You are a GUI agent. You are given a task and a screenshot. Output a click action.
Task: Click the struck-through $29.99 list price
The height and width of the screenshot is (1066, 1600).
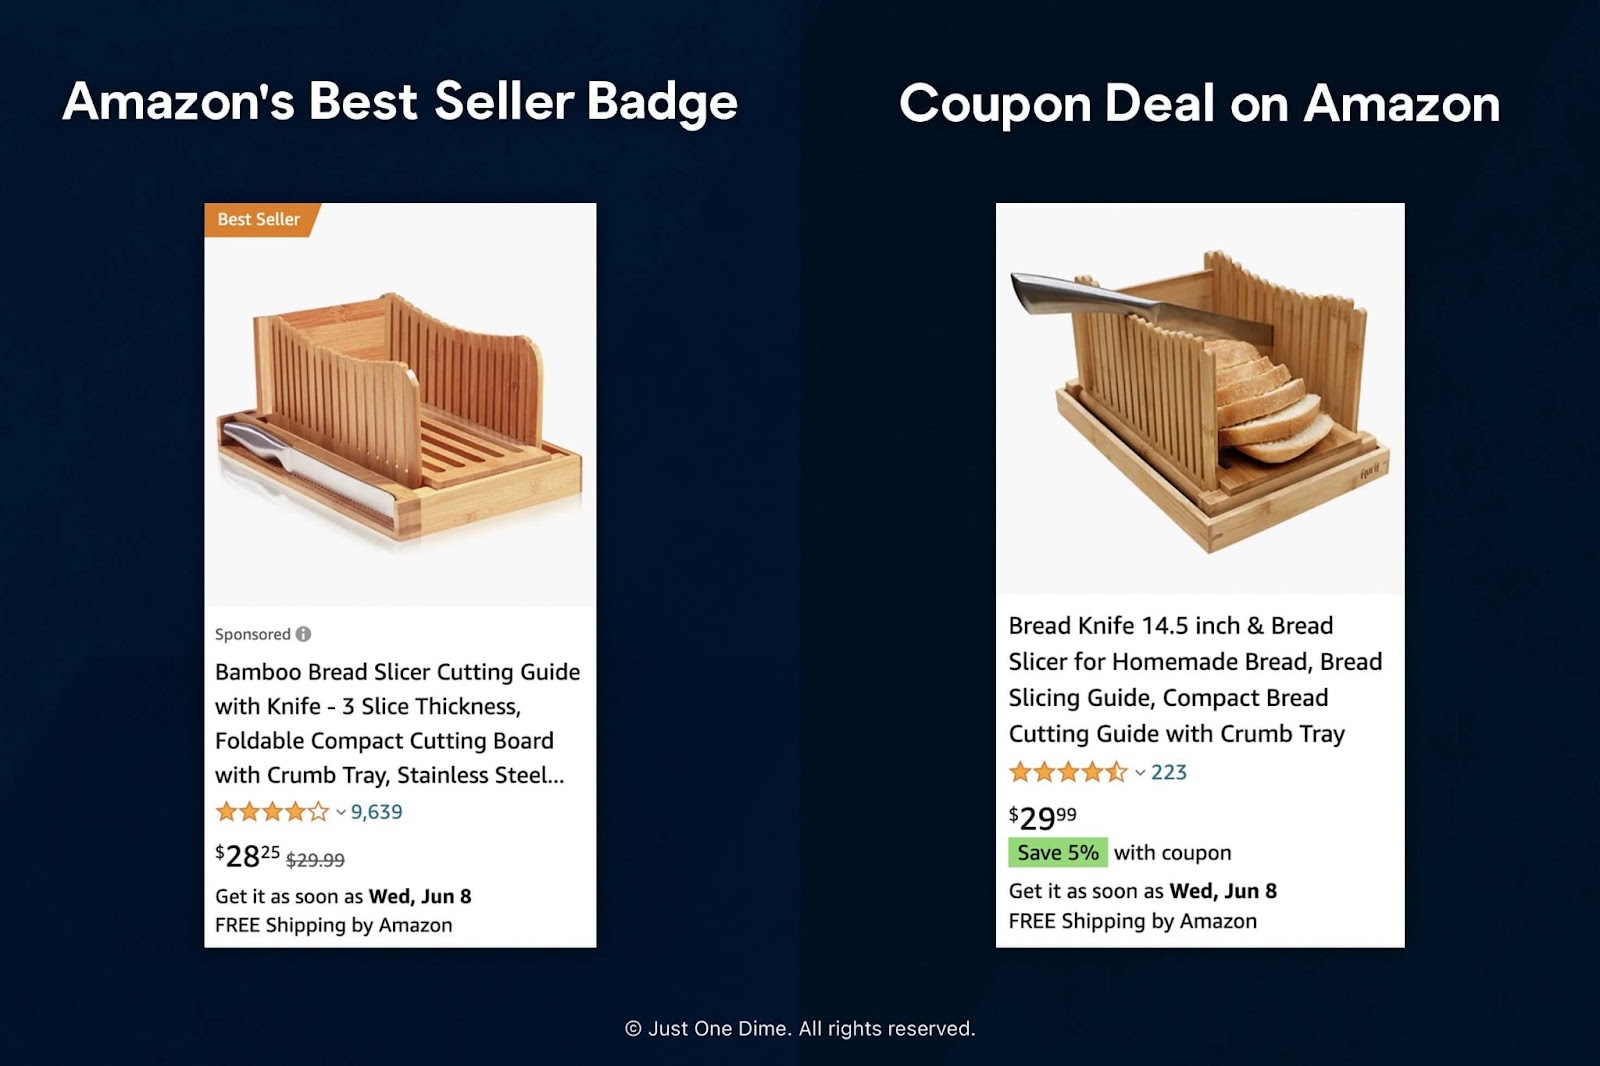pyautogui.click(x=315, y=860)
